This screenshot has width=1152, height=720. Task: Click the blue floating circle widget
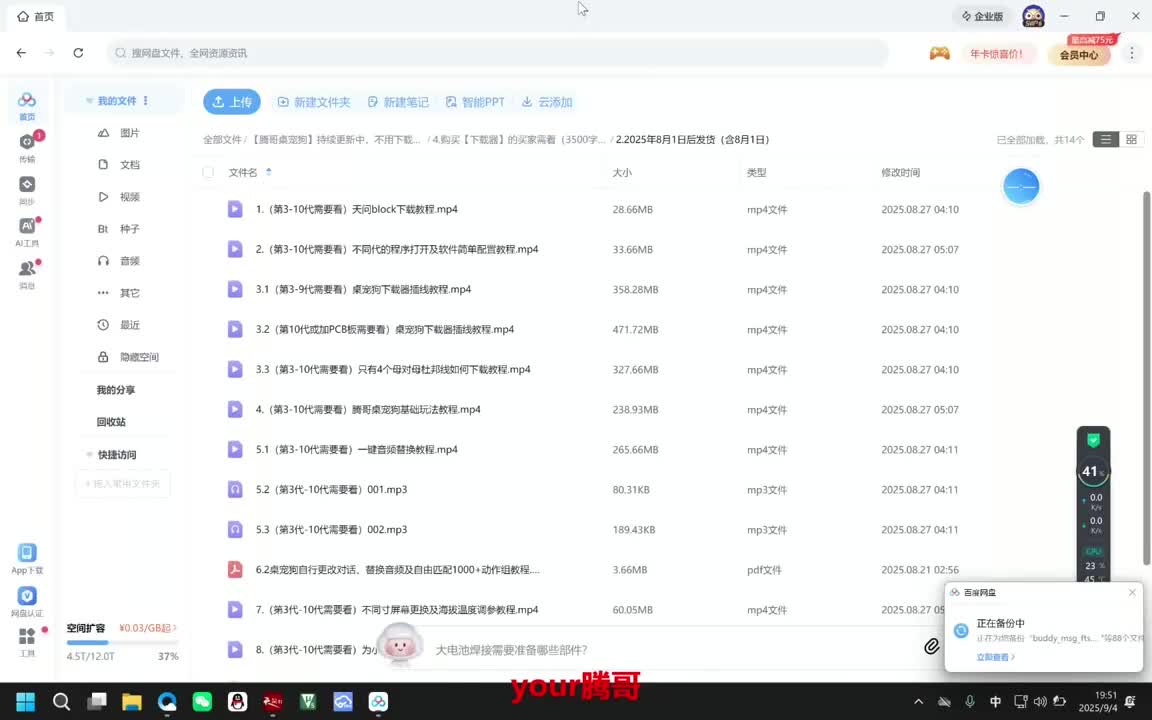tap(1021, 187)
